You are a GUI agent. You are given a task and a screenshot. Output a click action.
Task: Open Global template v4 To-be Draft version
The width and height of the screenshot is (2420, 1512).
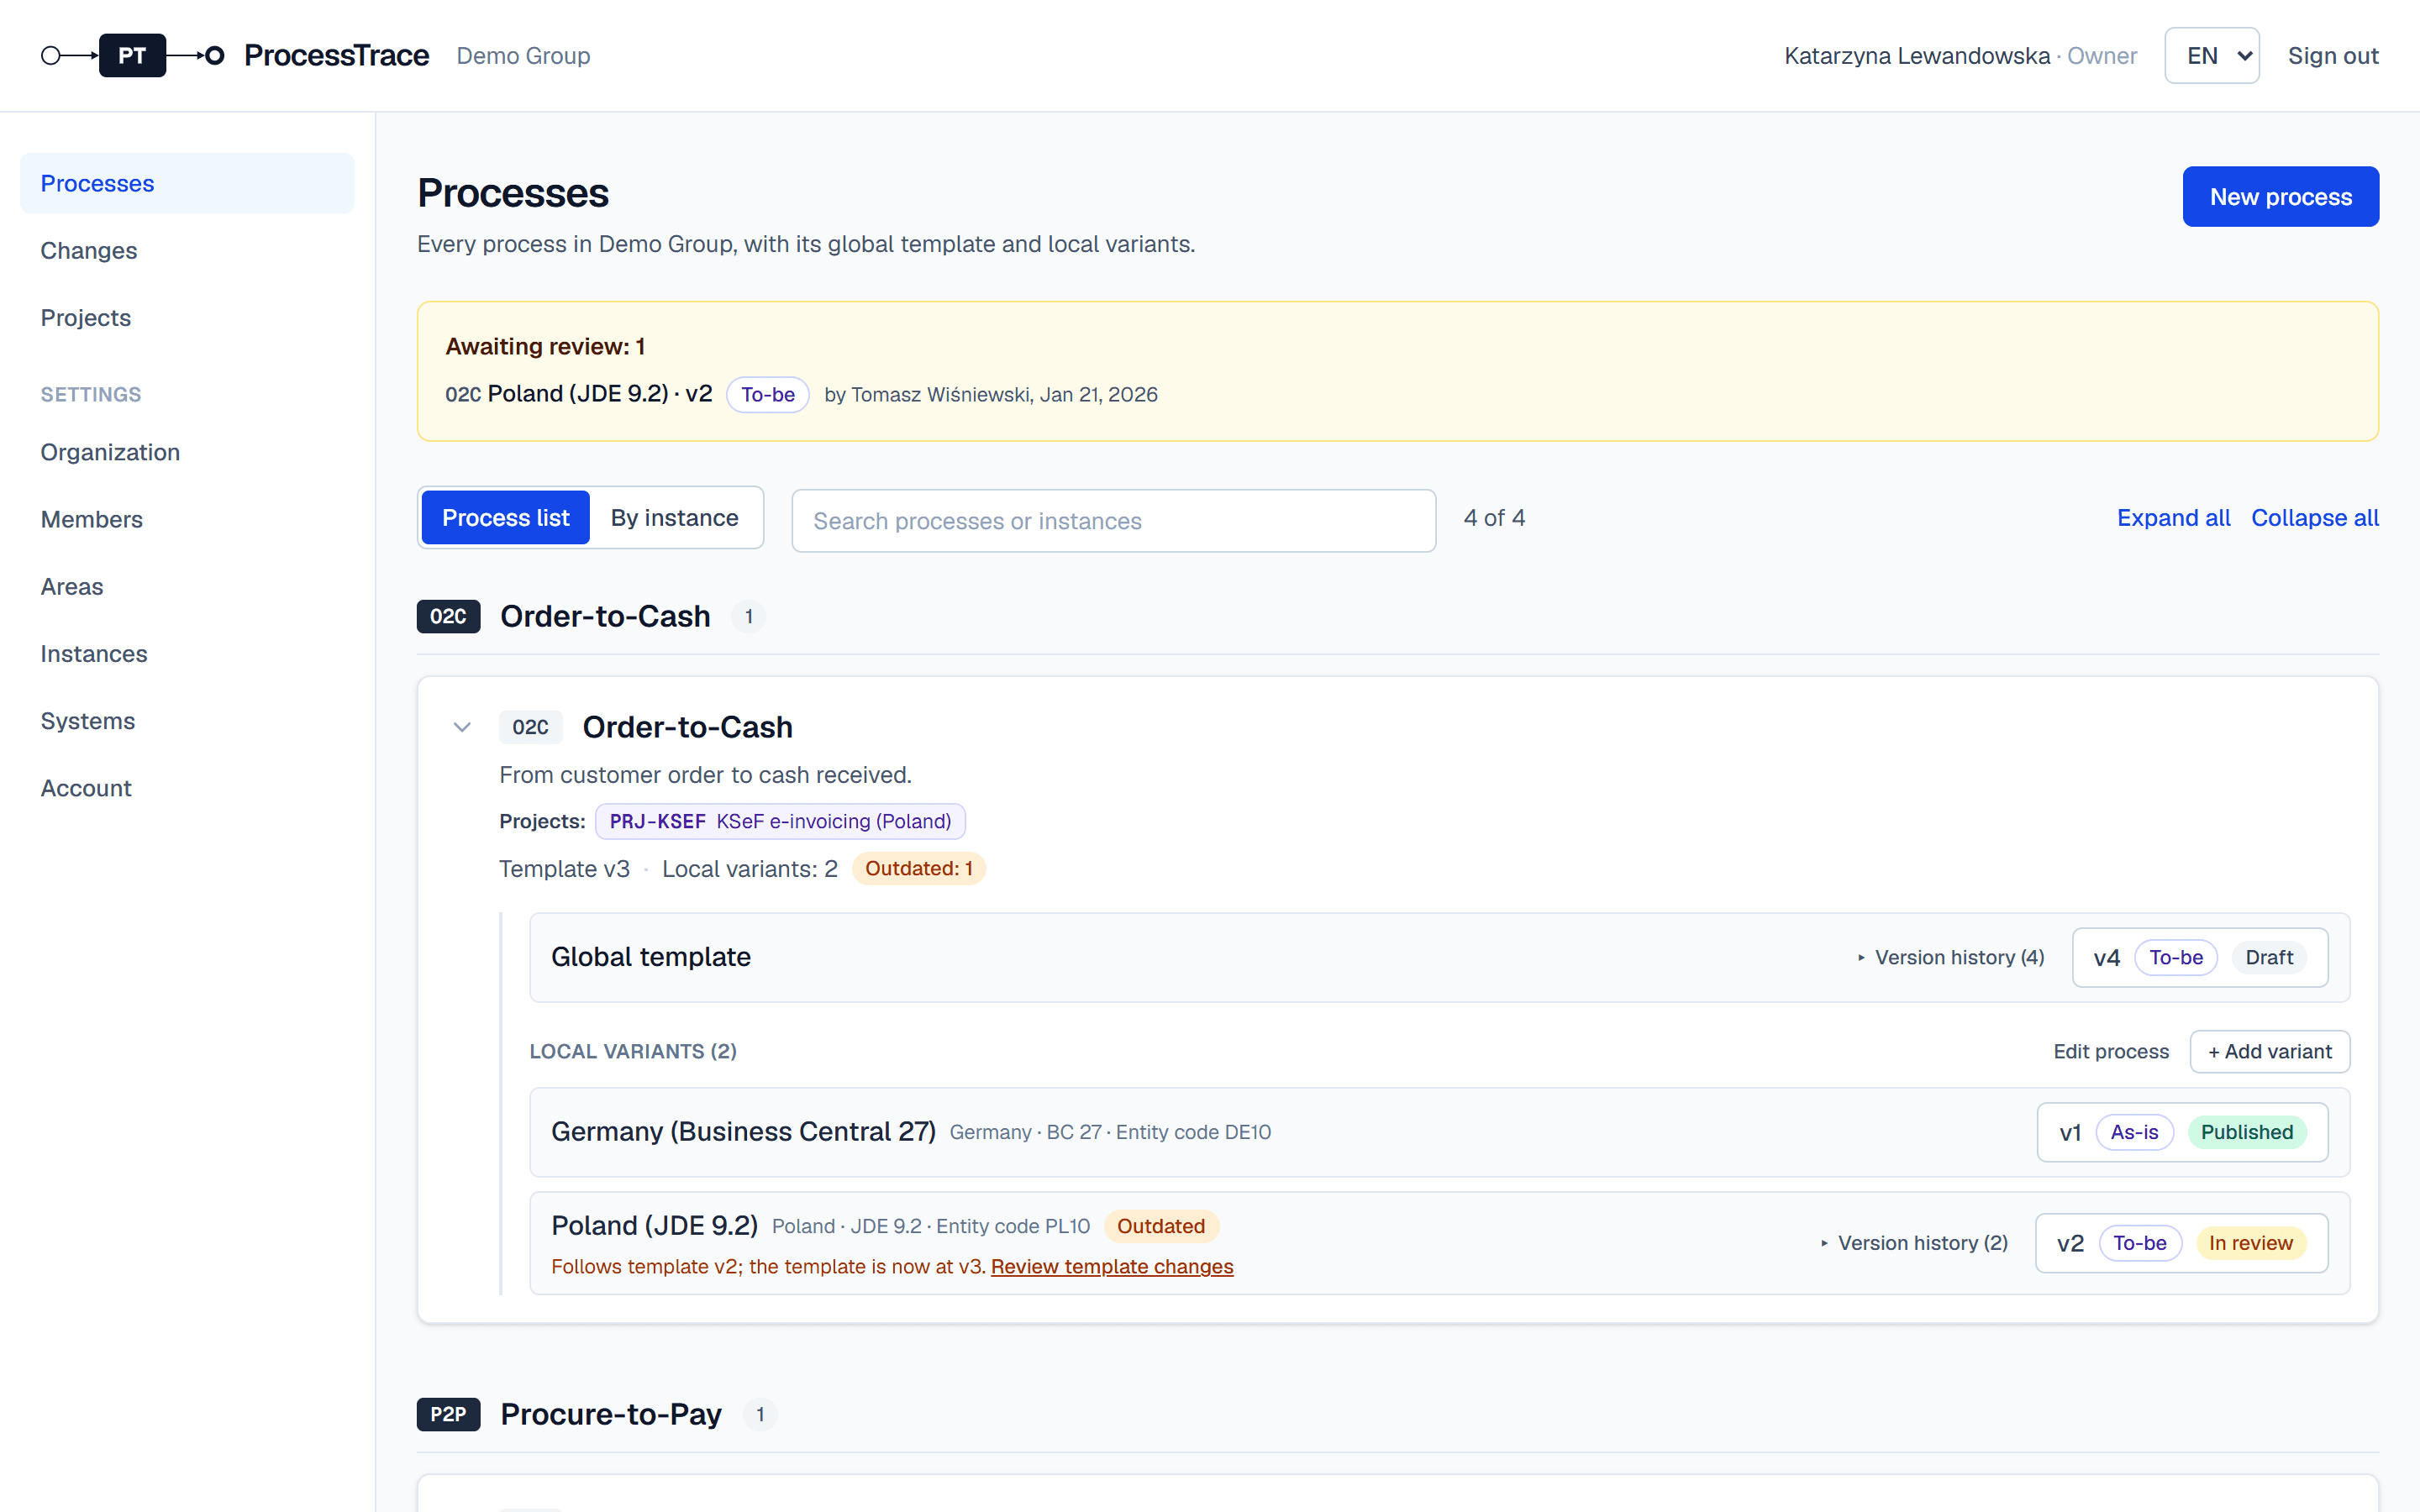(2200, 957)
